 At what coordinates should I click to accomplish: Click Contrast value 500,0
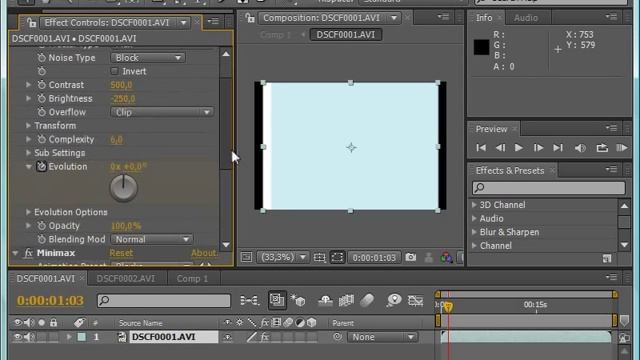(121, 85)
